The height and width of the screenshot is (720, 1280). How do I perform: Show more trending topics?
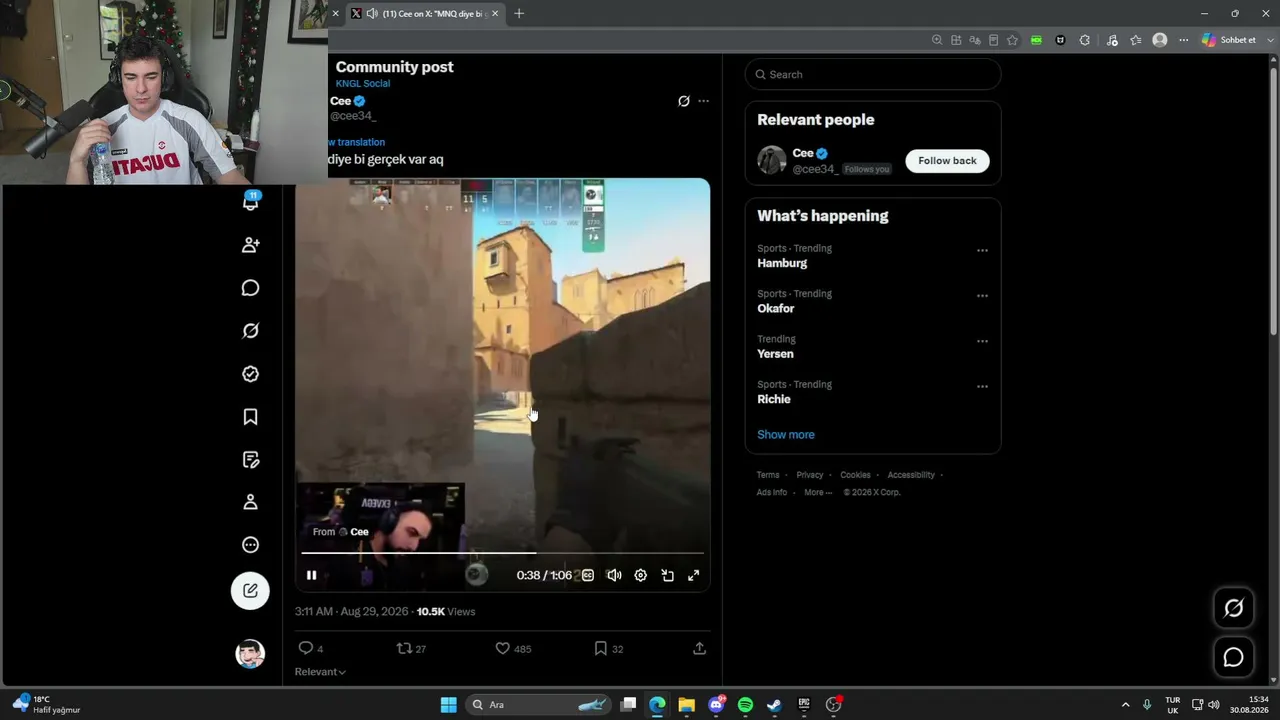coord(786,435)
